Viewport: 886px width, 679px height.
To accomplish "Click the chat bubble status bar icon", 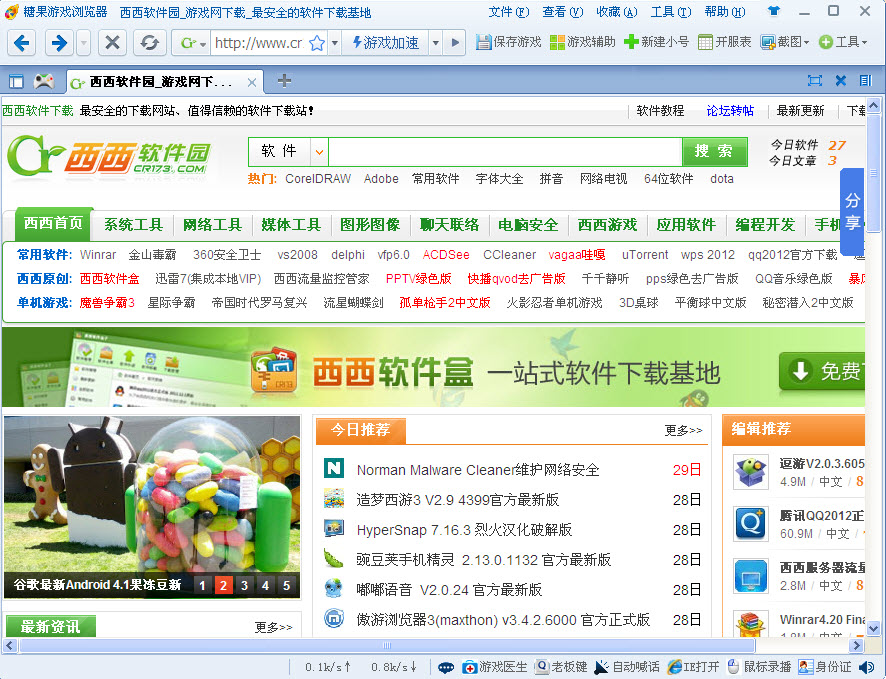I will 446,667.
